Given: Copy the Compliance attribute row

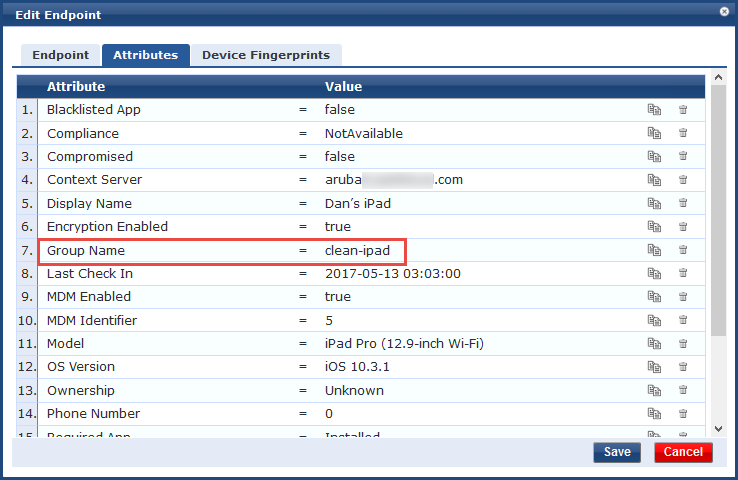Looking at the screenshot, I should pos(654,133).
